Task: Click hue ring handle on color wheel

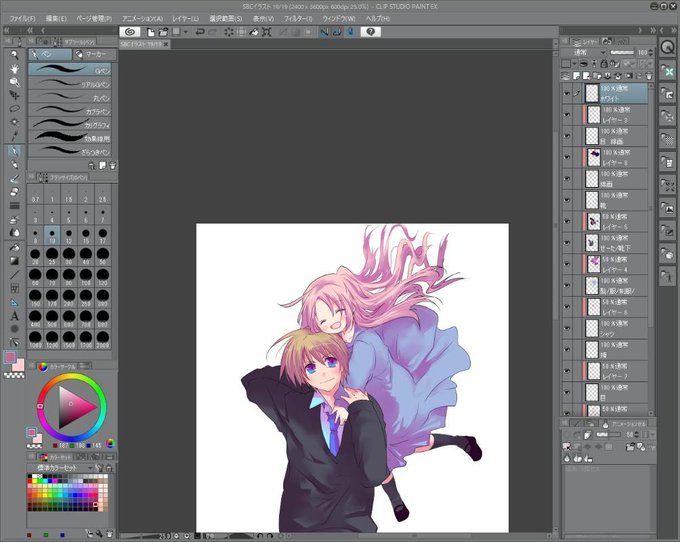Action: point(40,406)
